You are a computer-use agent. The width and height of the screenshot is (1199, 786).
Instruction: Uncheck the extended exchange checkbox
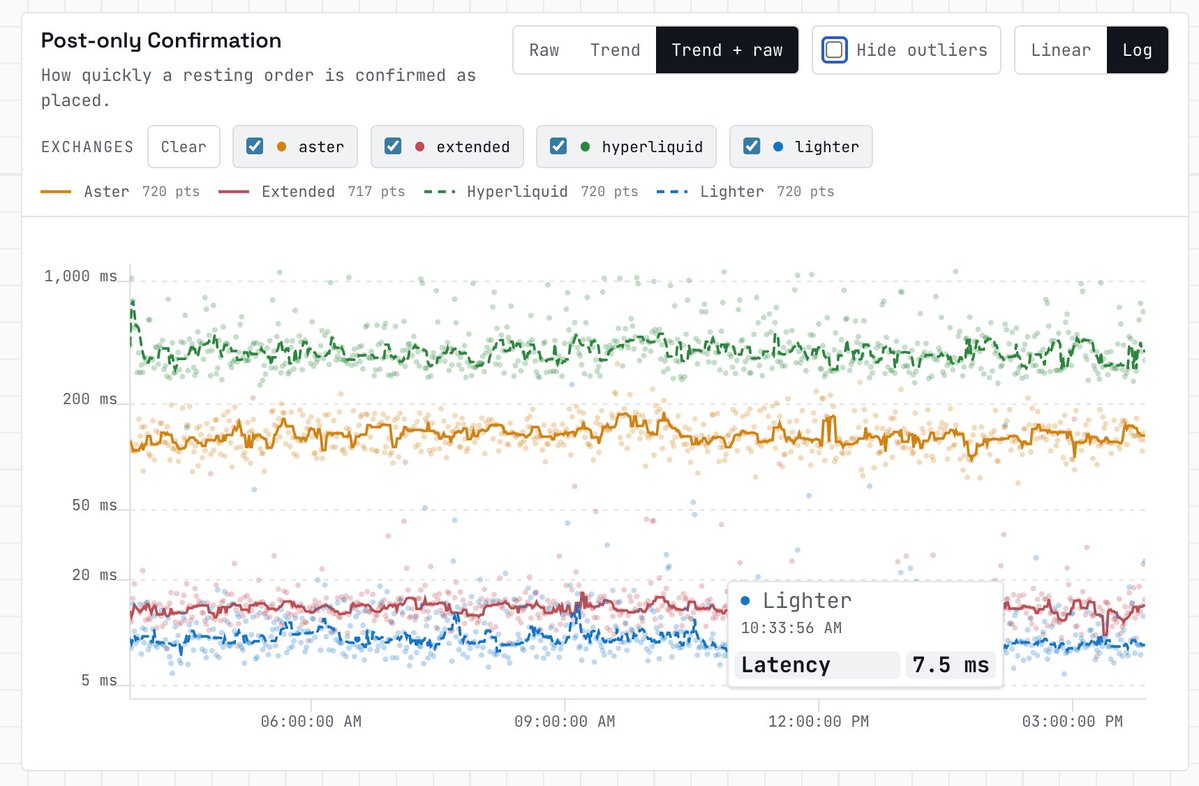coord(393,146)
